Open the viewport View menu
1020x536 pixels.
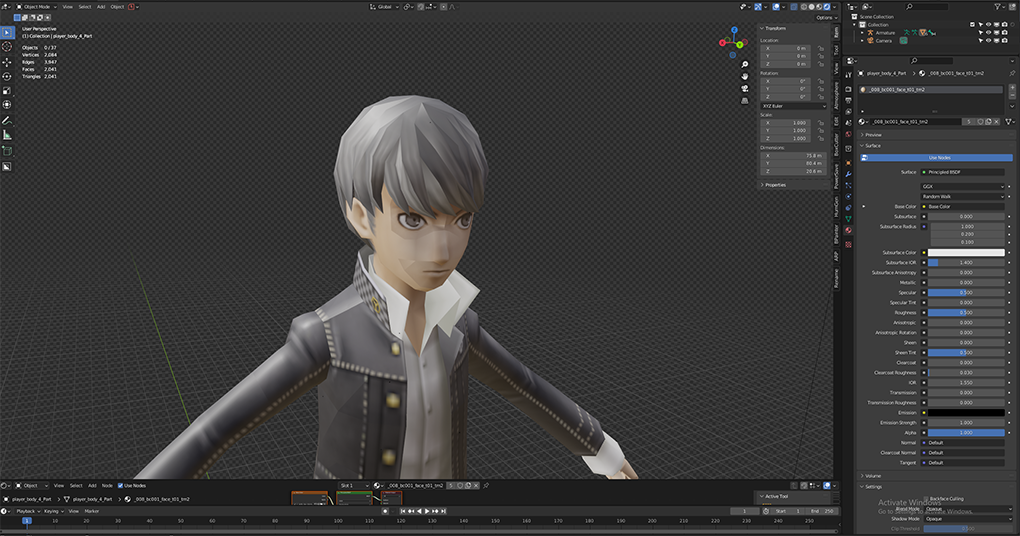click(68, 7)
